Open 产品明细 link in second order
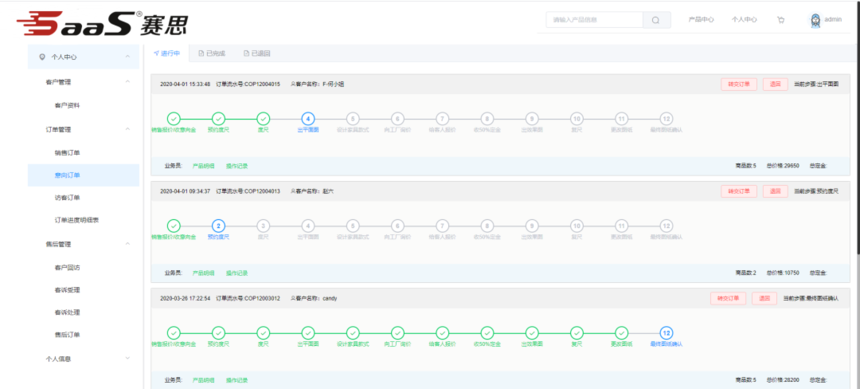This screenshot has width=860, height=389. pyautogui.click(x=203, y=273)
